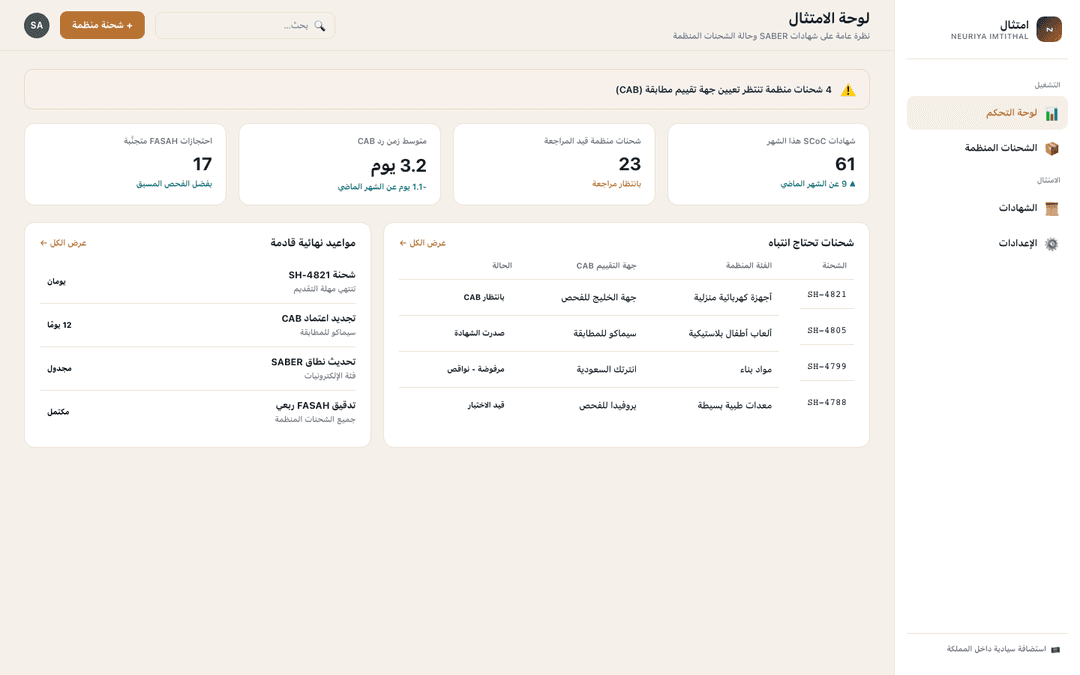The image size is (1080, 675).
Task: Click the certificates scroll icon in sidebar
Action: click(1052, 209)
